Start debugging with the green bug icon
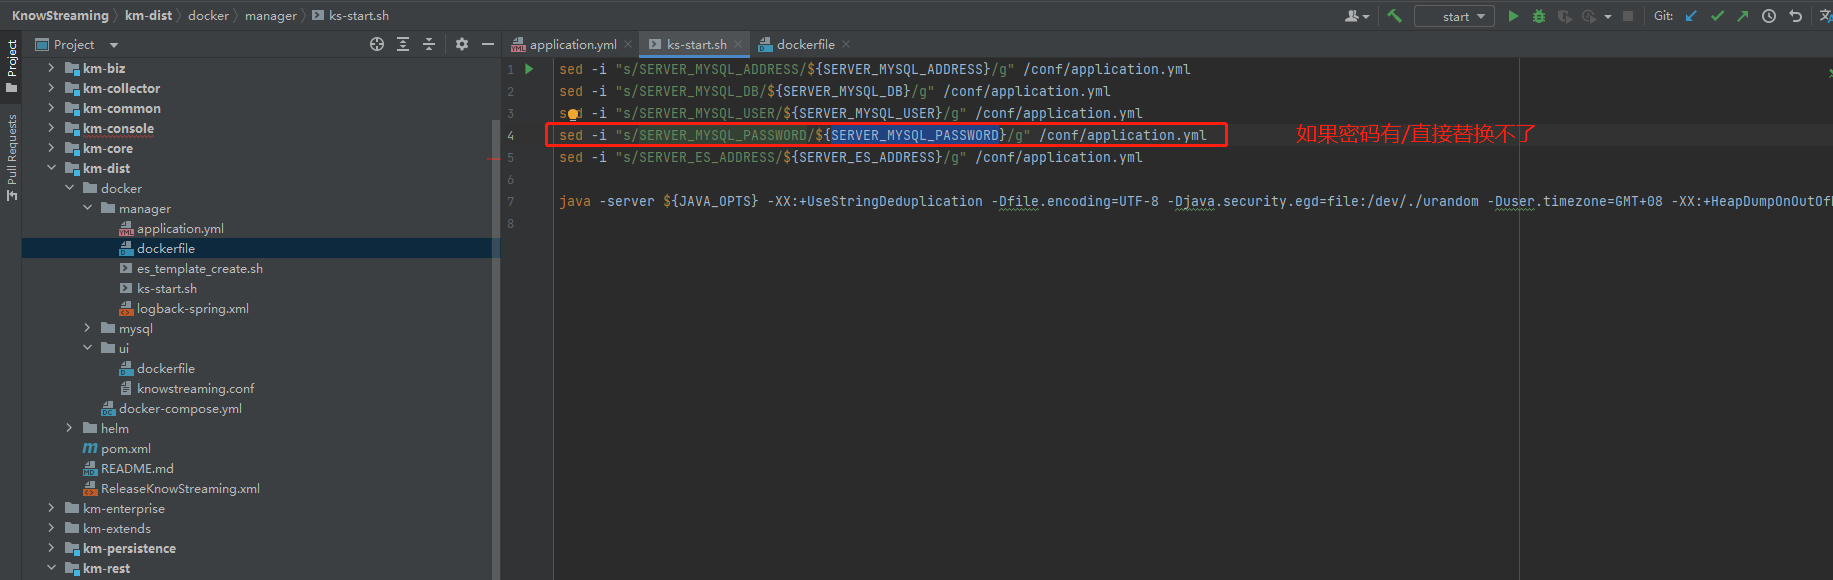The width and height of the screenshot is (1833, 580). 1539,16
